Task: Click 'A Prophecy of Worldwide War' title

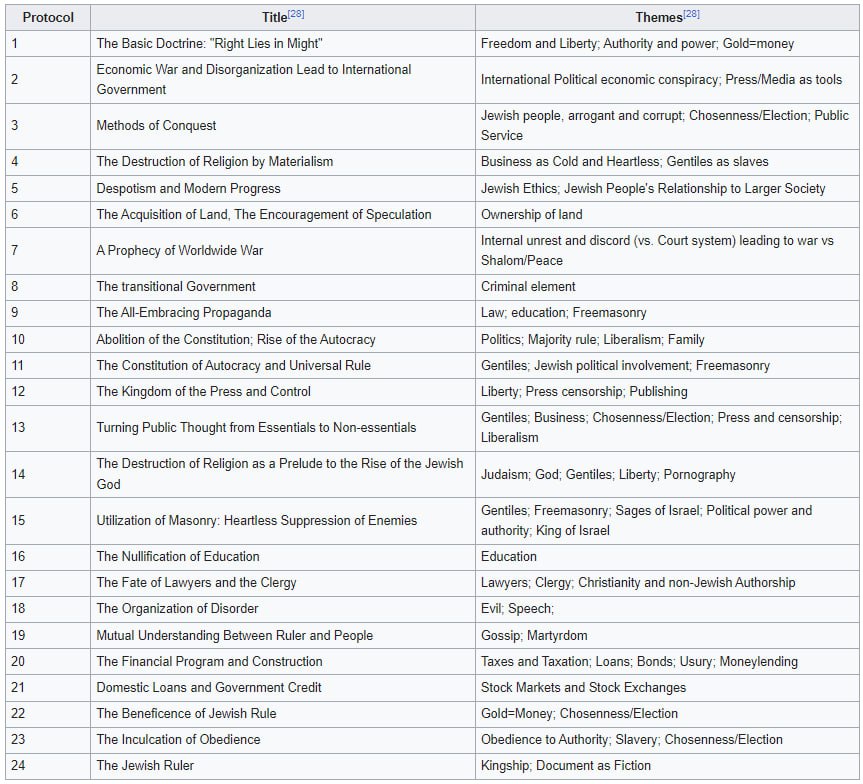Action: (179, 251)
